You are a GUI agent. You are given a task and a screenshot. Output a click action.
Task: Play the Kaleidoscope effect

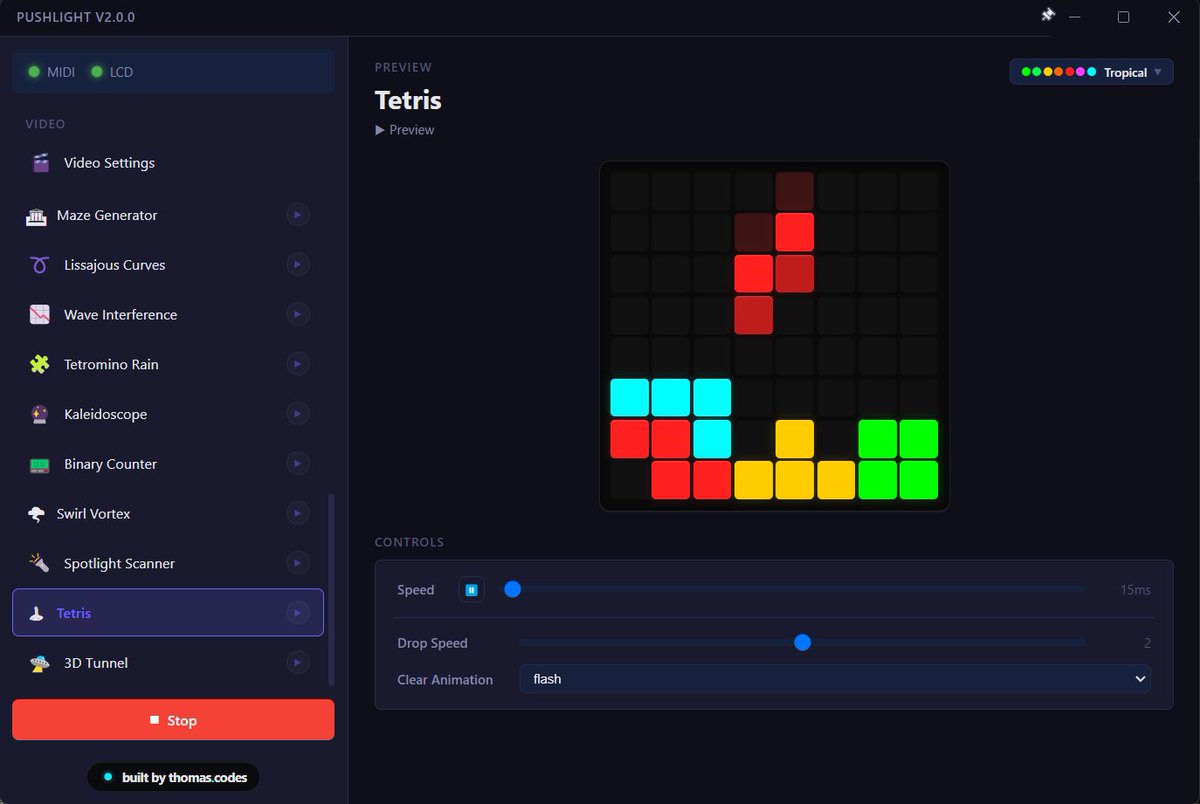click(298, 414)
